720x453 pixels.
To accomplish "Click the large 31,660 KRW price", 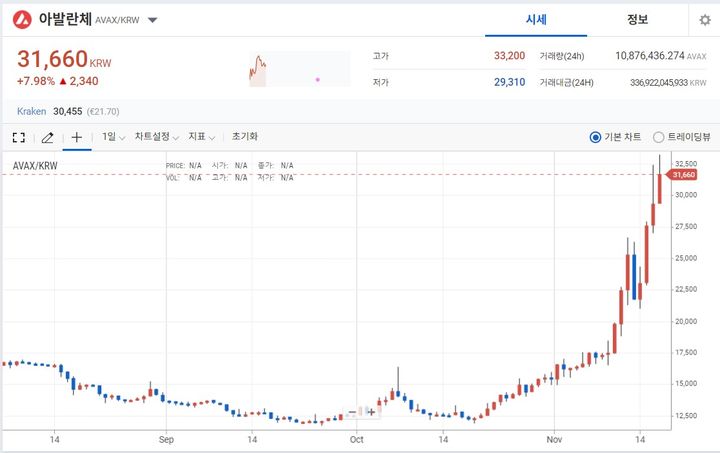I will pos(64,59).
